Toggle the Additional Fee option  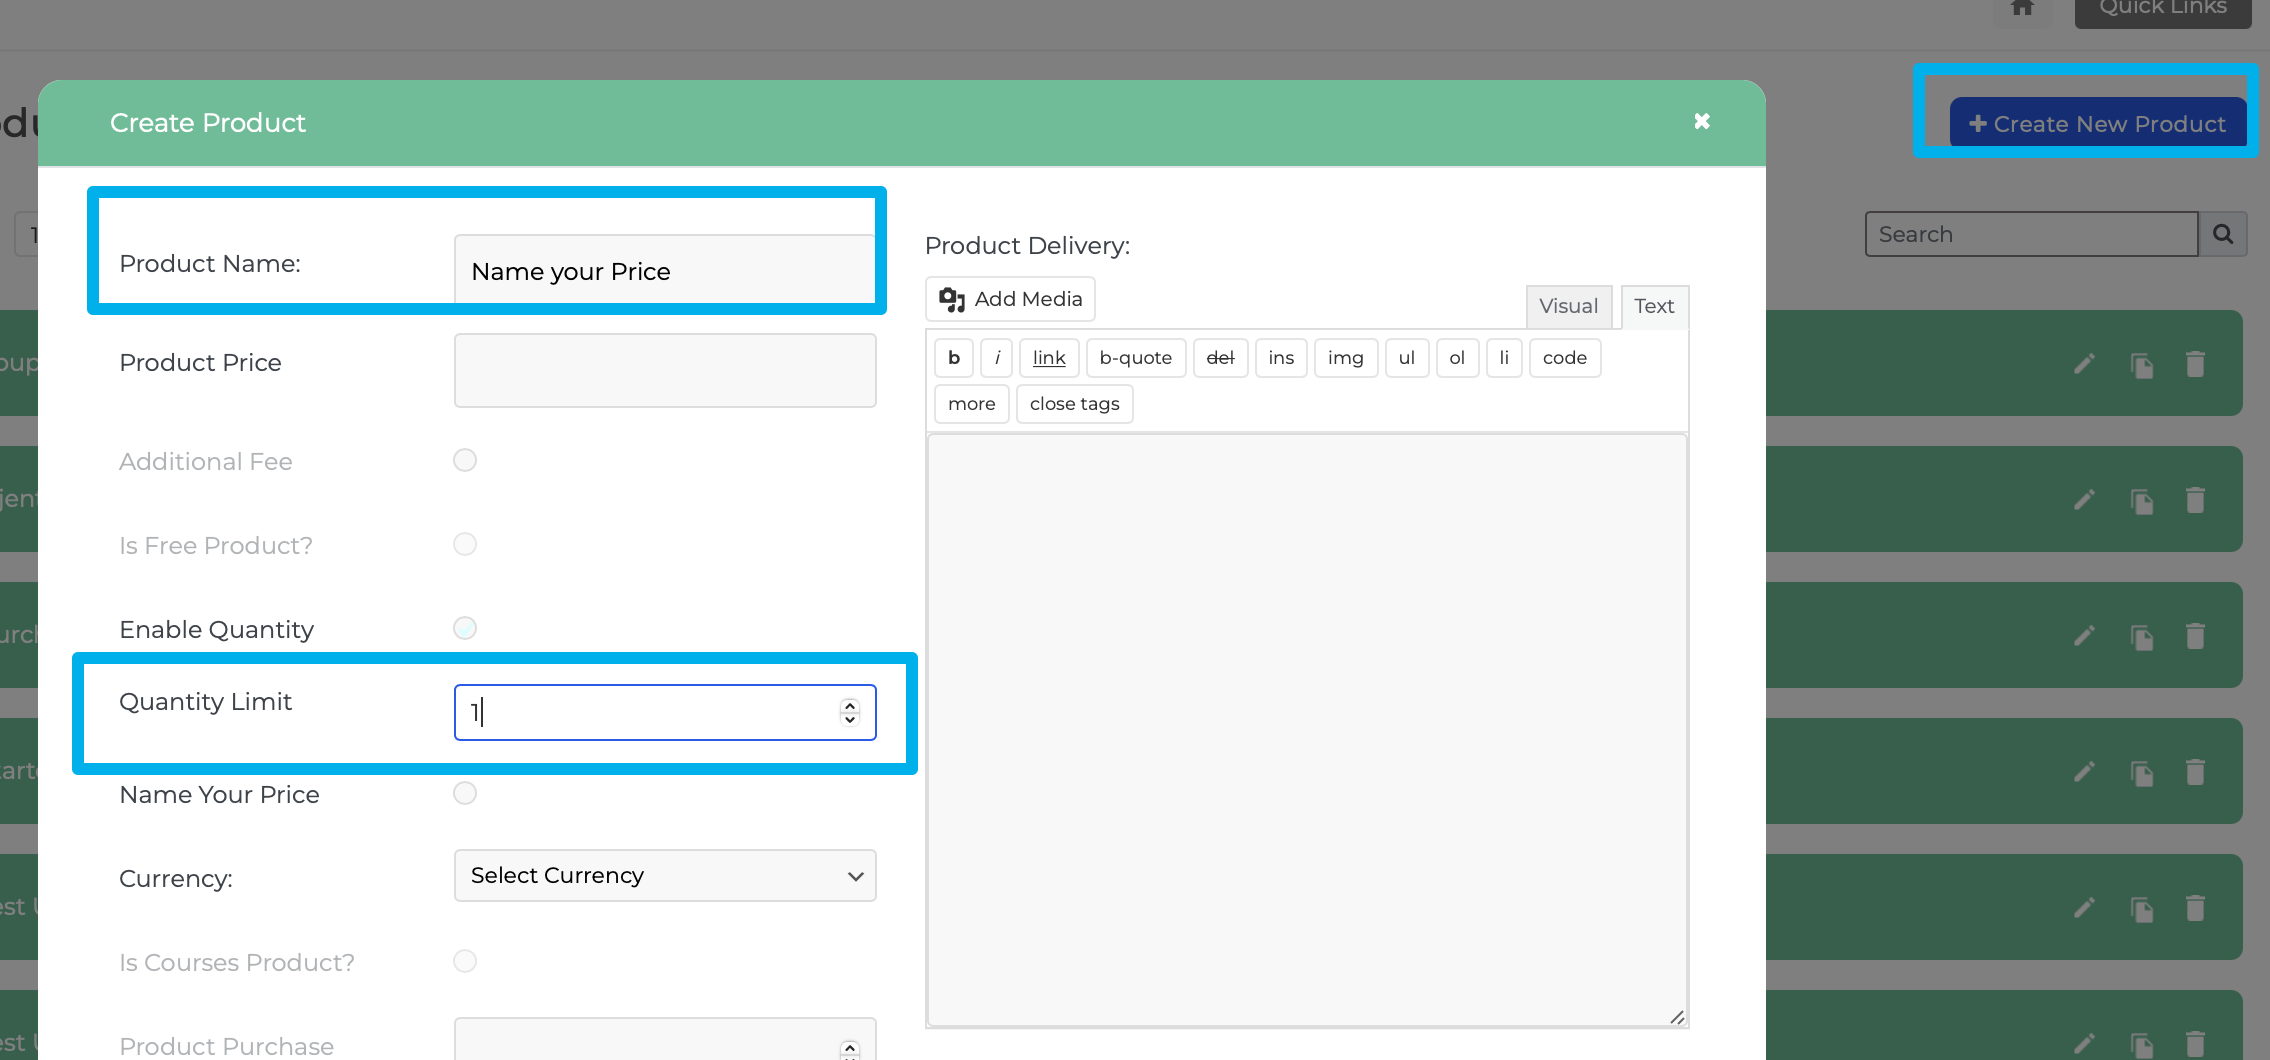465,460
